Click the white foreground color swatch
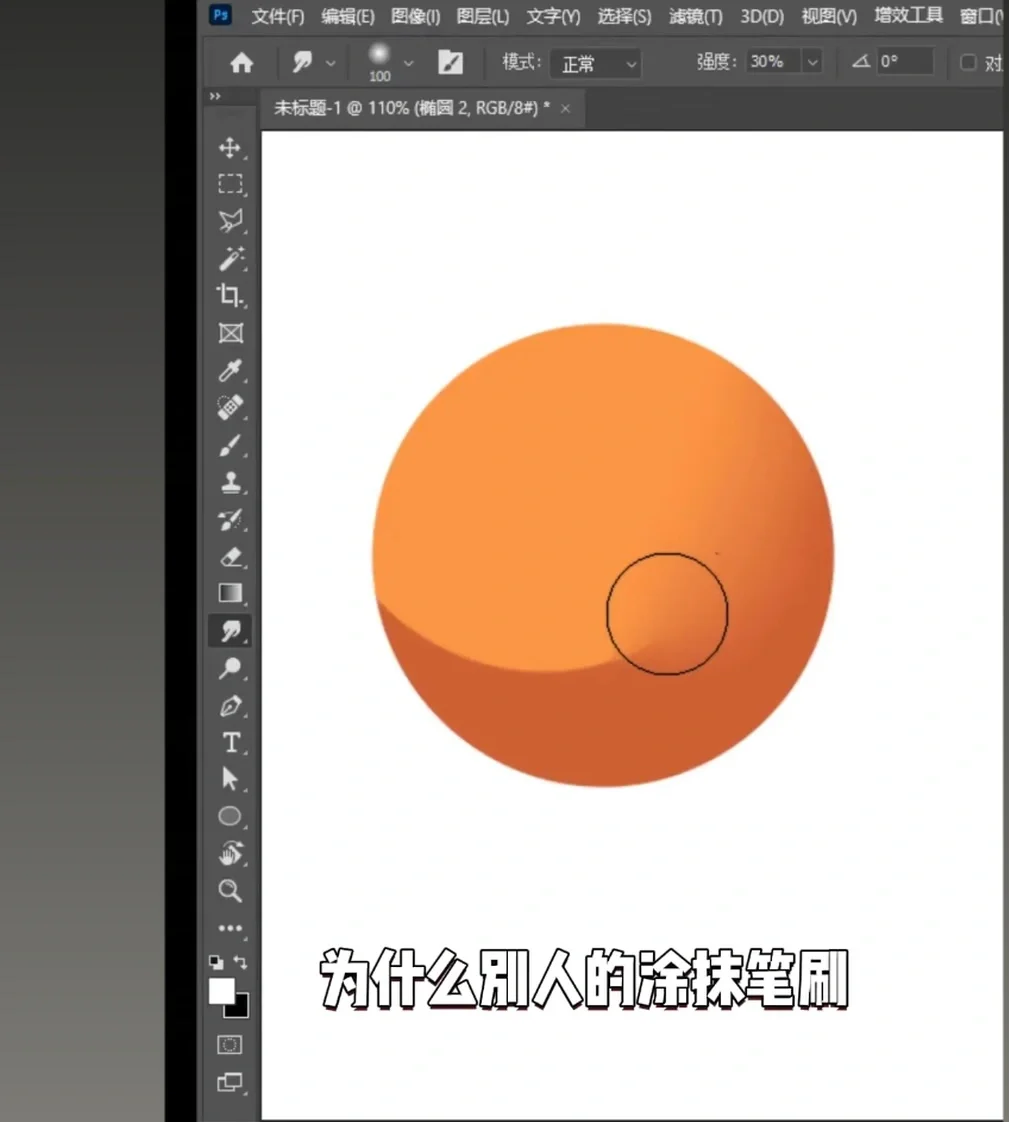The width and height of the screenshot is (1009, 1122). point(221,990)
